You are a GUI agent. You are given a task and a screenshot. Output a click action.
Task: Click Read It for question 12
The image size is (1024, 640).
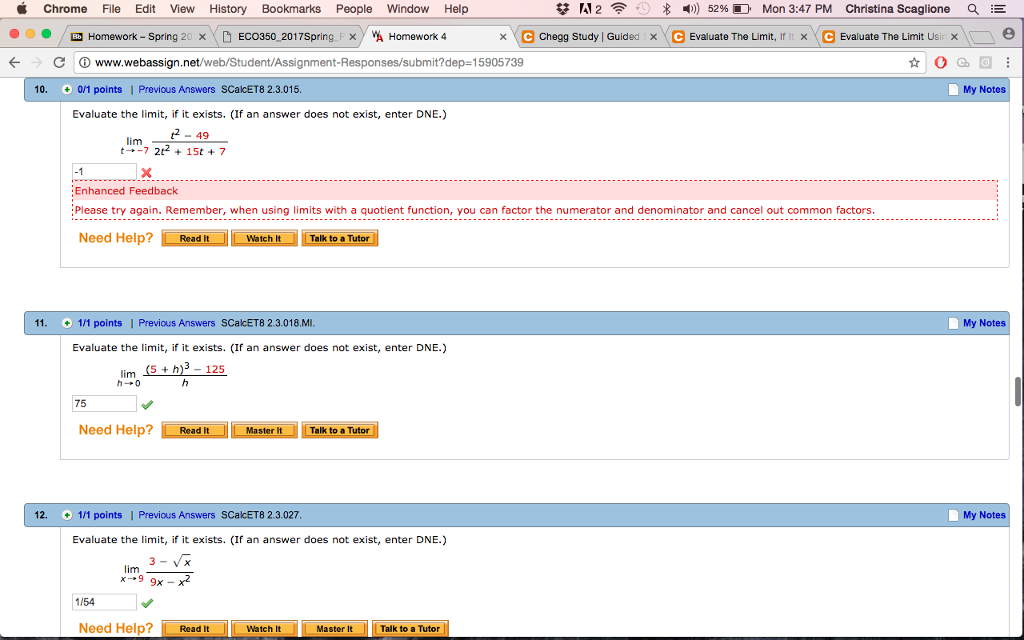click(195, 629)
